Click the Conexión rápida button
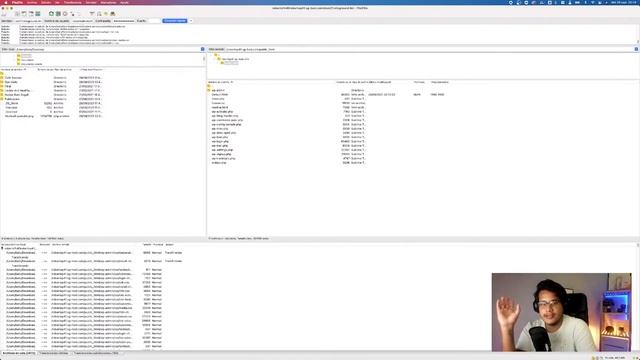Image resolution: width=640 pixels, height=360 pixels. coord(175,21)
